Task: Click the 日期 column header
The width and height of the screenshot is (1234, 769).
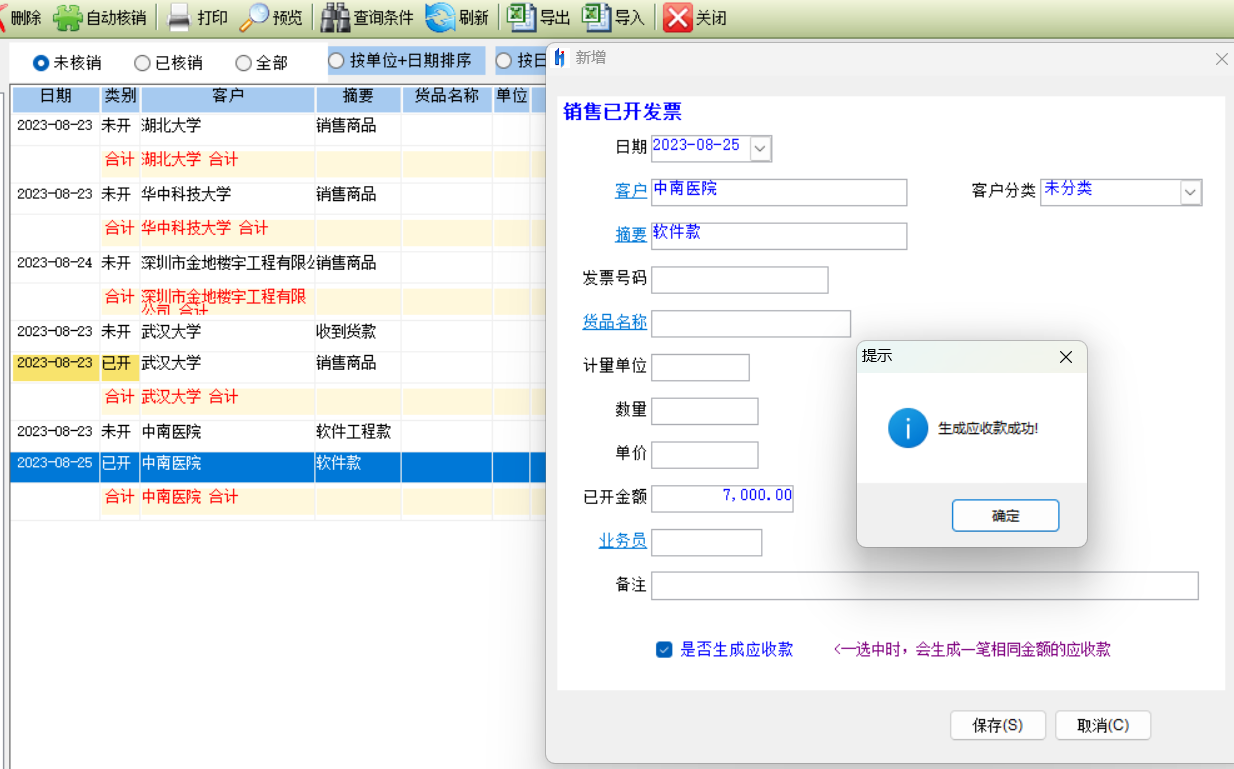Action: (56, 97)
